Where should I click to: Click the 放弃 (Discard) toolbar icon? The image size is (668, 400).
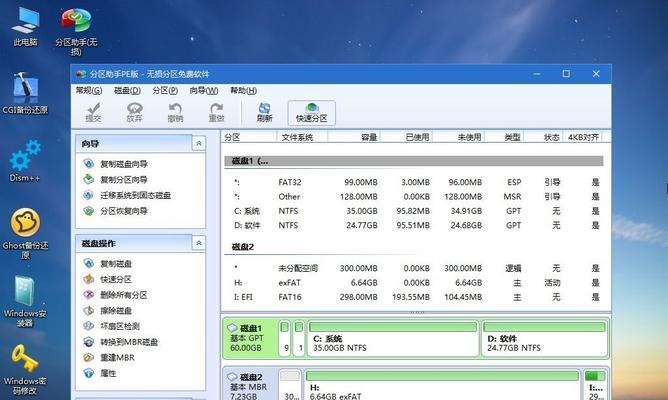pyautogui.click(x=134, y=112)
